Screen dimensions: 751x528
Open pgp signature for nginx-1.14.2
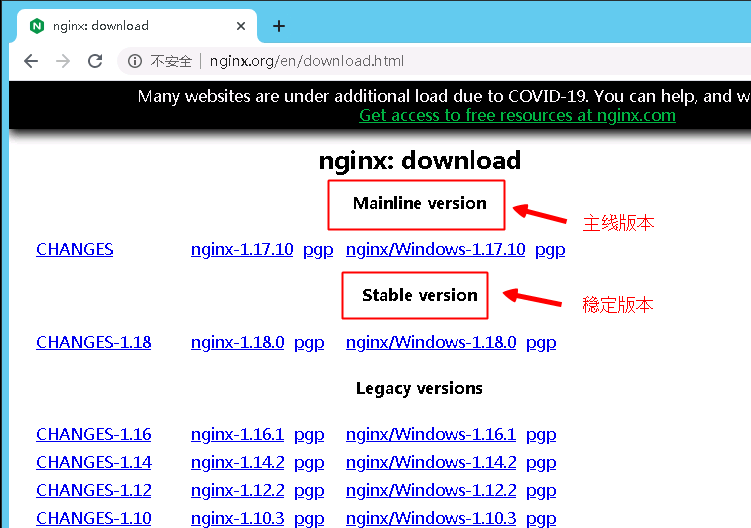coord(309,462)
